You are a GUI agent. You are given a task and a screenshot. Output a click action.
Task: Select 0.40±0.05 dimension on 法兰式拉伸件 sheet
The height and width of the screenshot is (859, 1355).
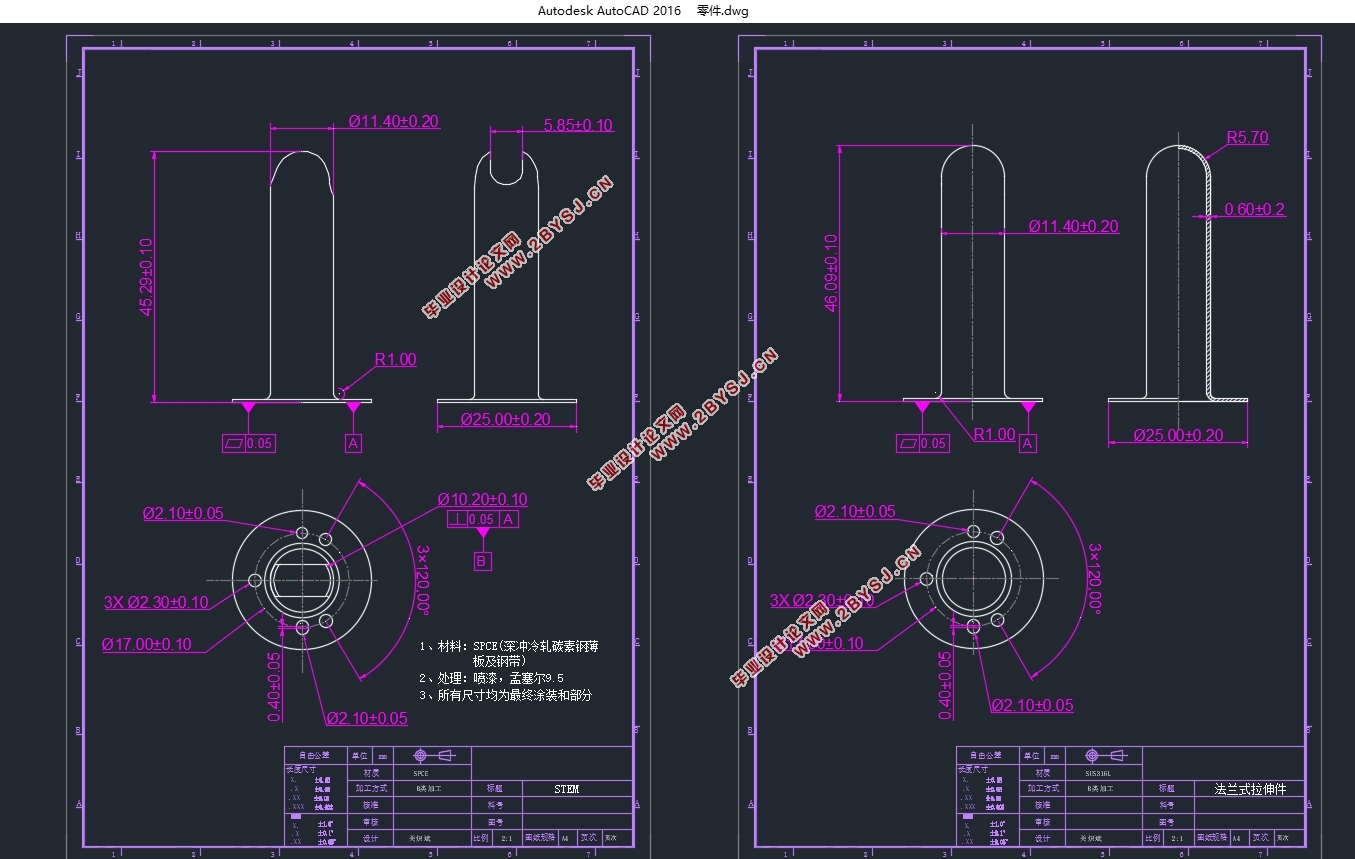coord(946,686)
